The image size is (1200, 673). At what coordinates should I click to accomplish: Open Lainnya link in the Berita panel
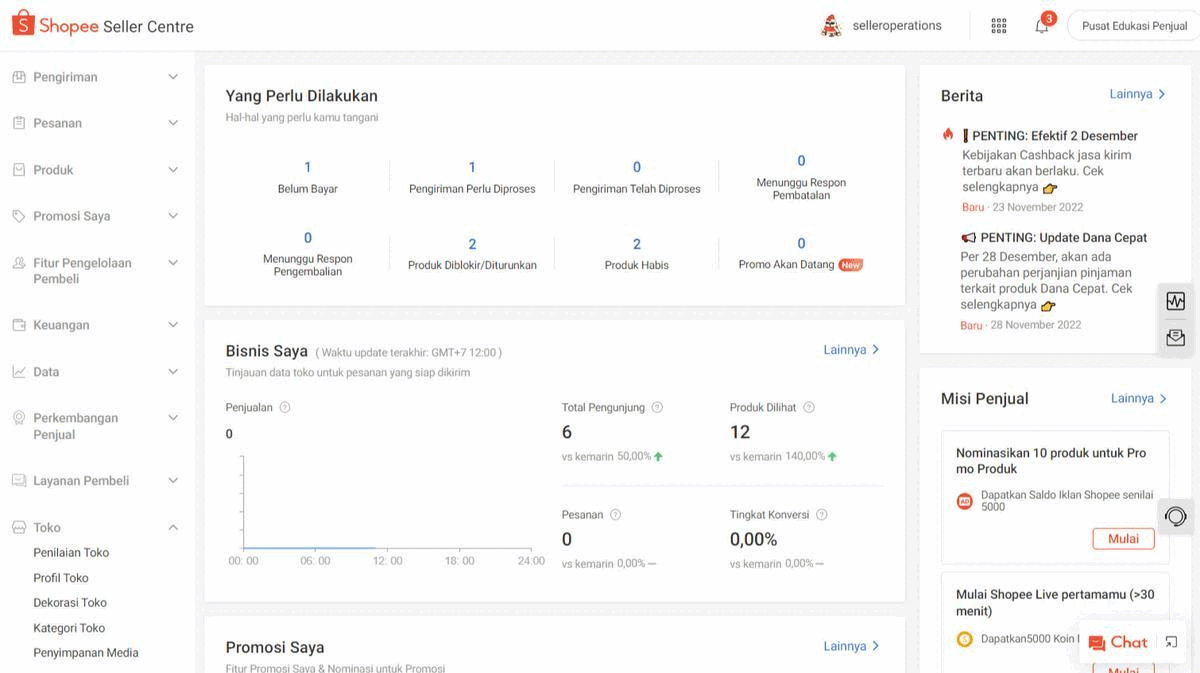(x=1137, y=94)
